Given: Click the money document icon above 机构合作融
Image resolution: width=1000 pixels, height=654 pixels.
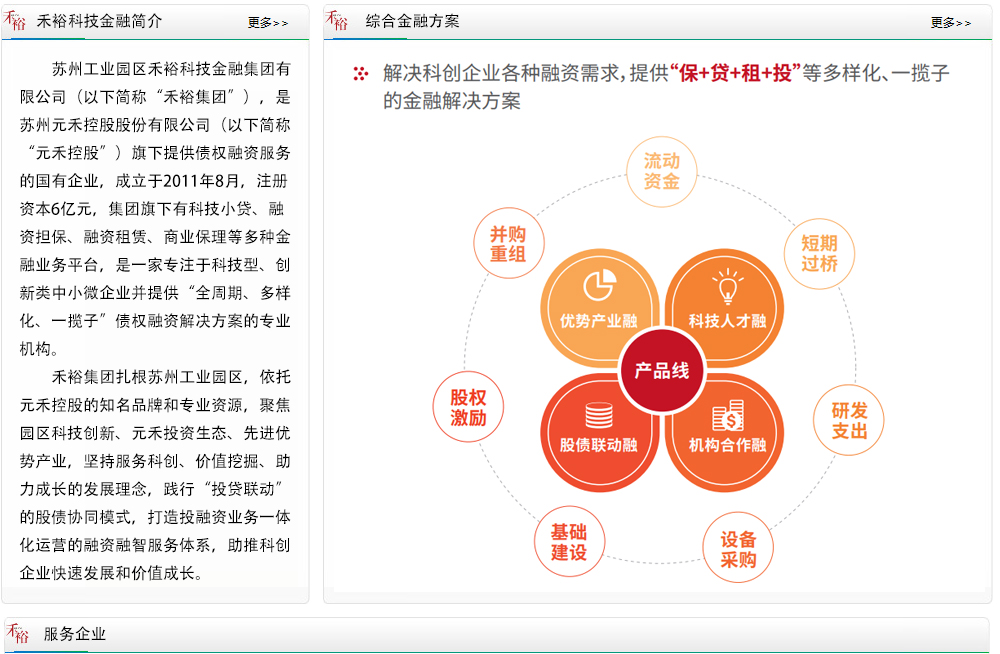Looking at the screenshot, I should 727,414.
